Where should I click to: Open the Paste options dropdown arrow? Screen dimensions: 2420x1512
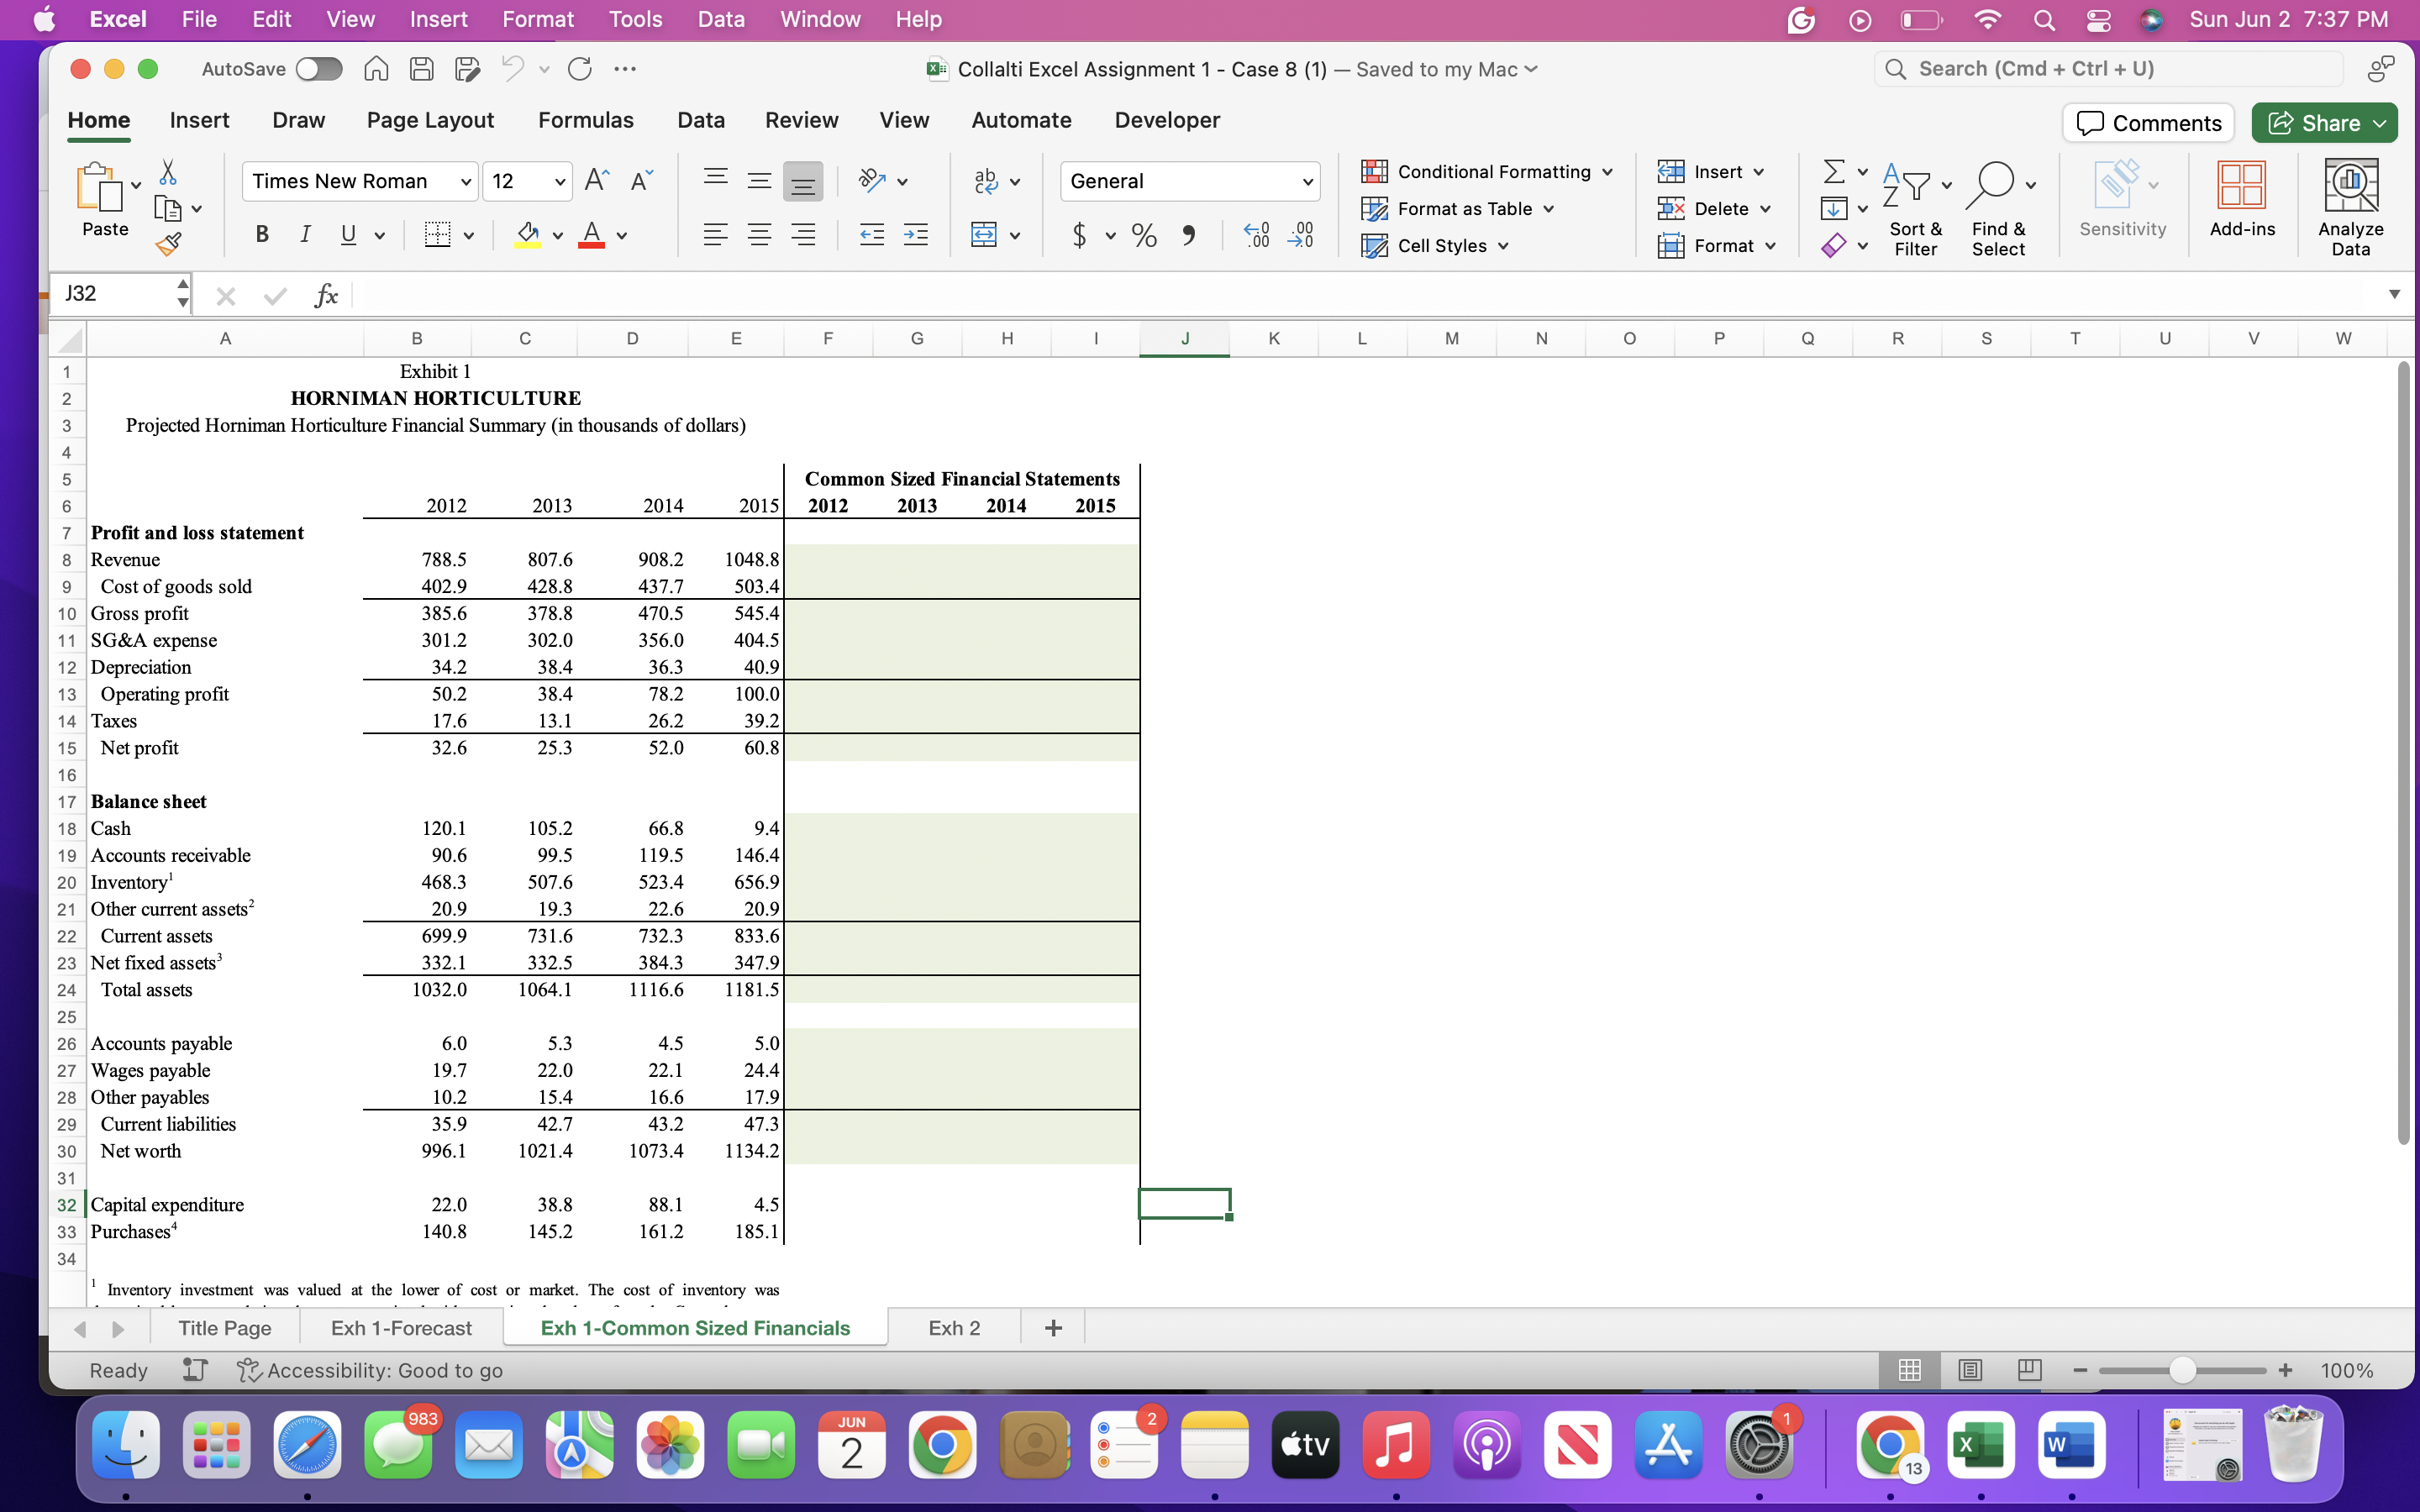pyautogui.click(x=135, y=185)
